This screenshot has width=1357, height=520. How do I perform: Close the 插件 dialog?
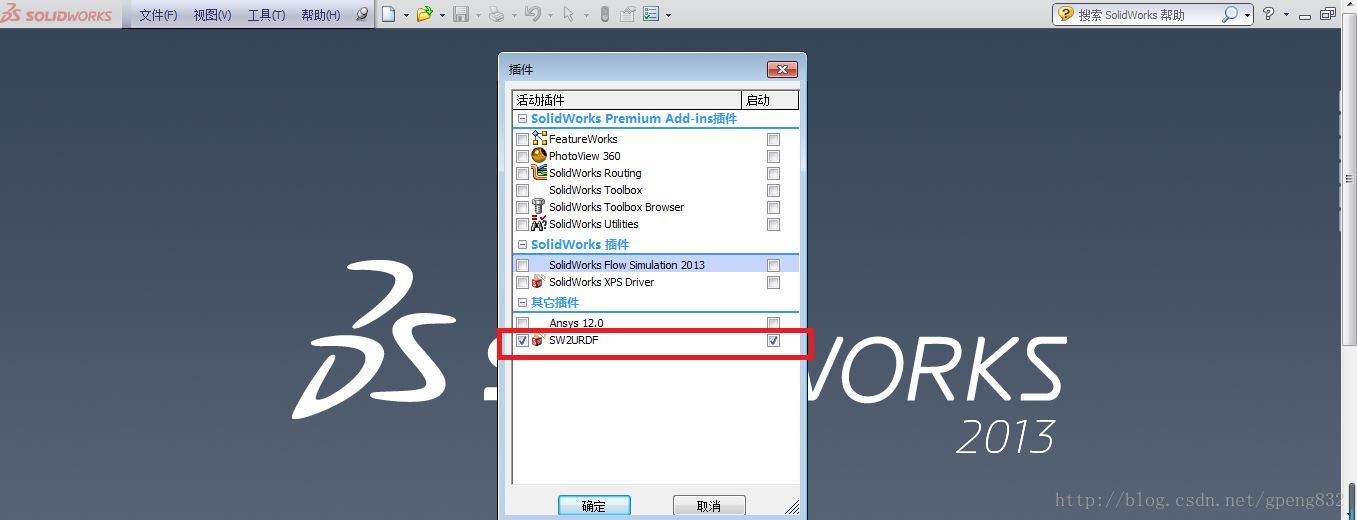pyautogui.click(x=782, y=69)
